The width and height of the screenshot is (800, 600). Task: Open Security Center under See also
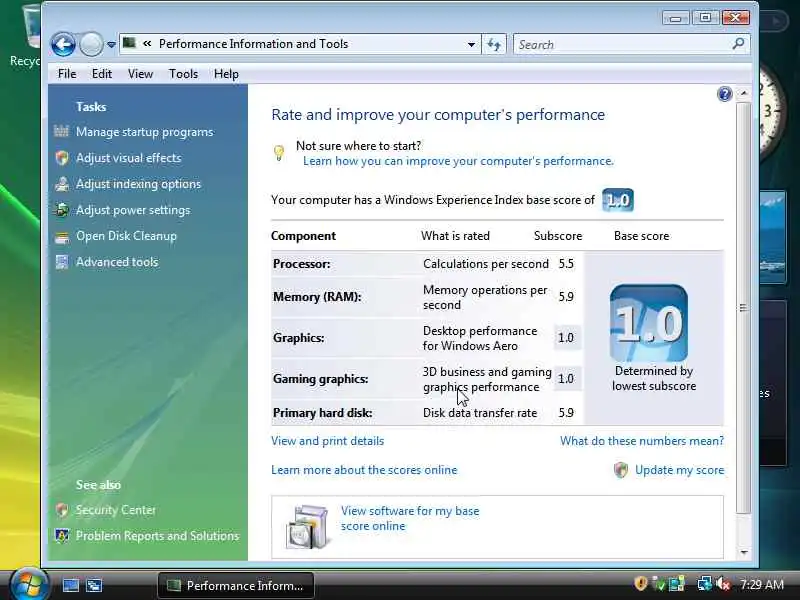116,510
